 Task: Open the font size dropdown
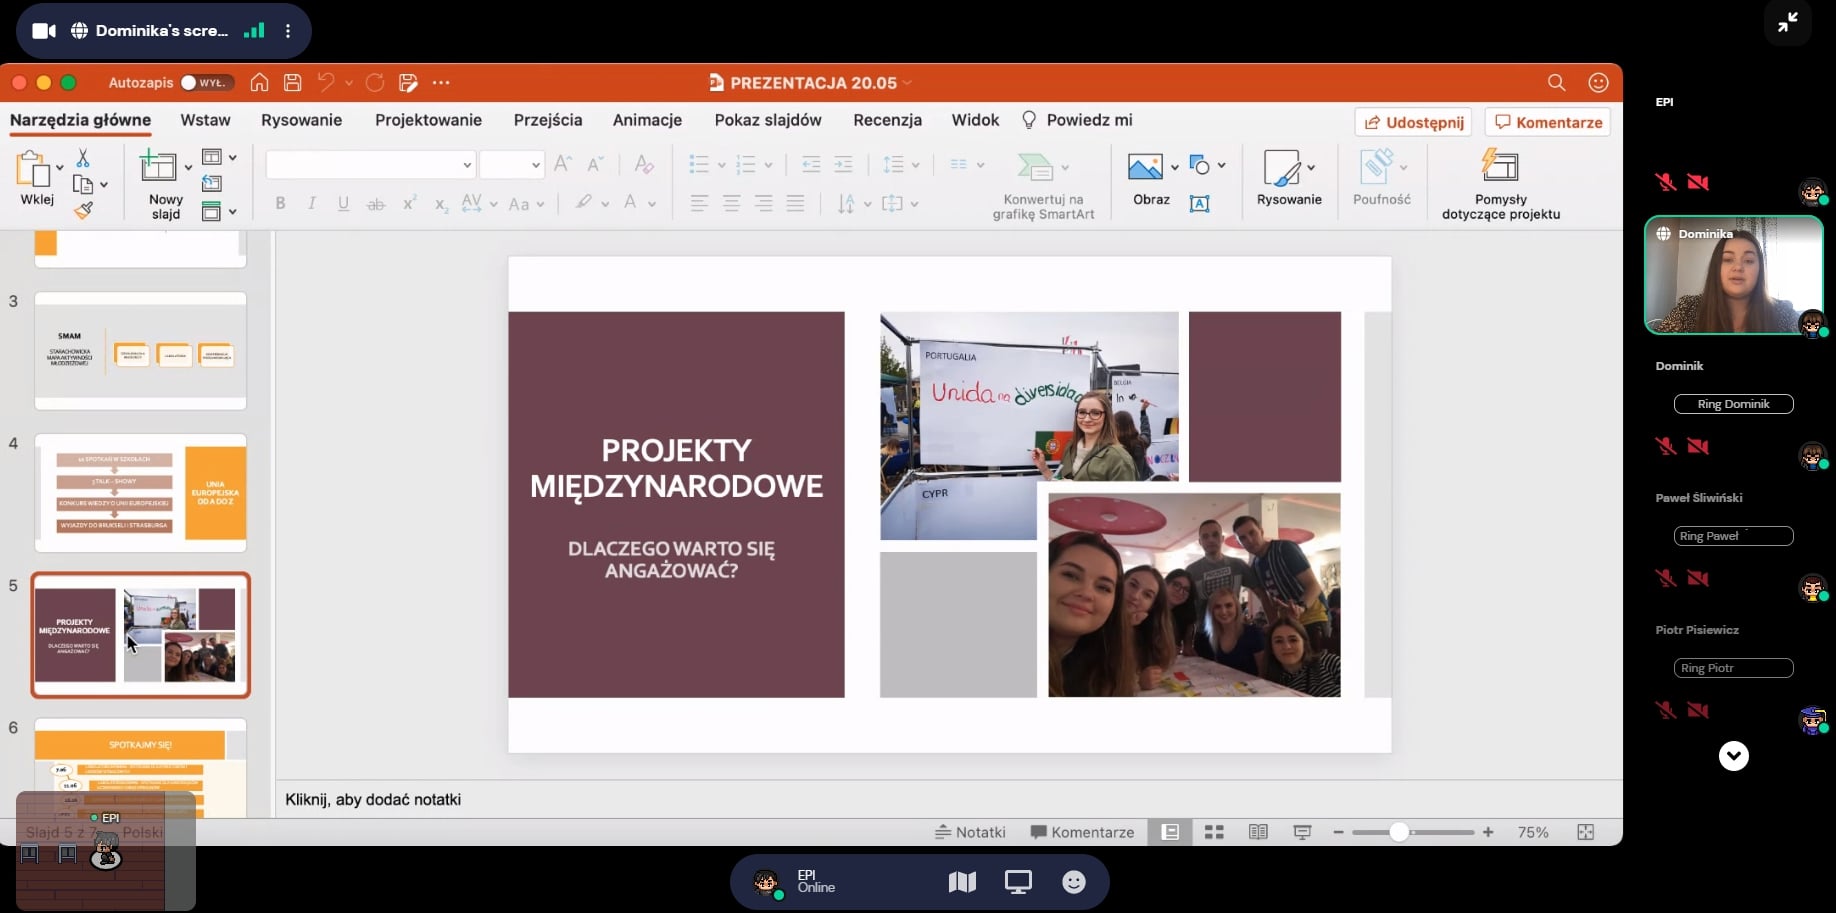[536, 165]
